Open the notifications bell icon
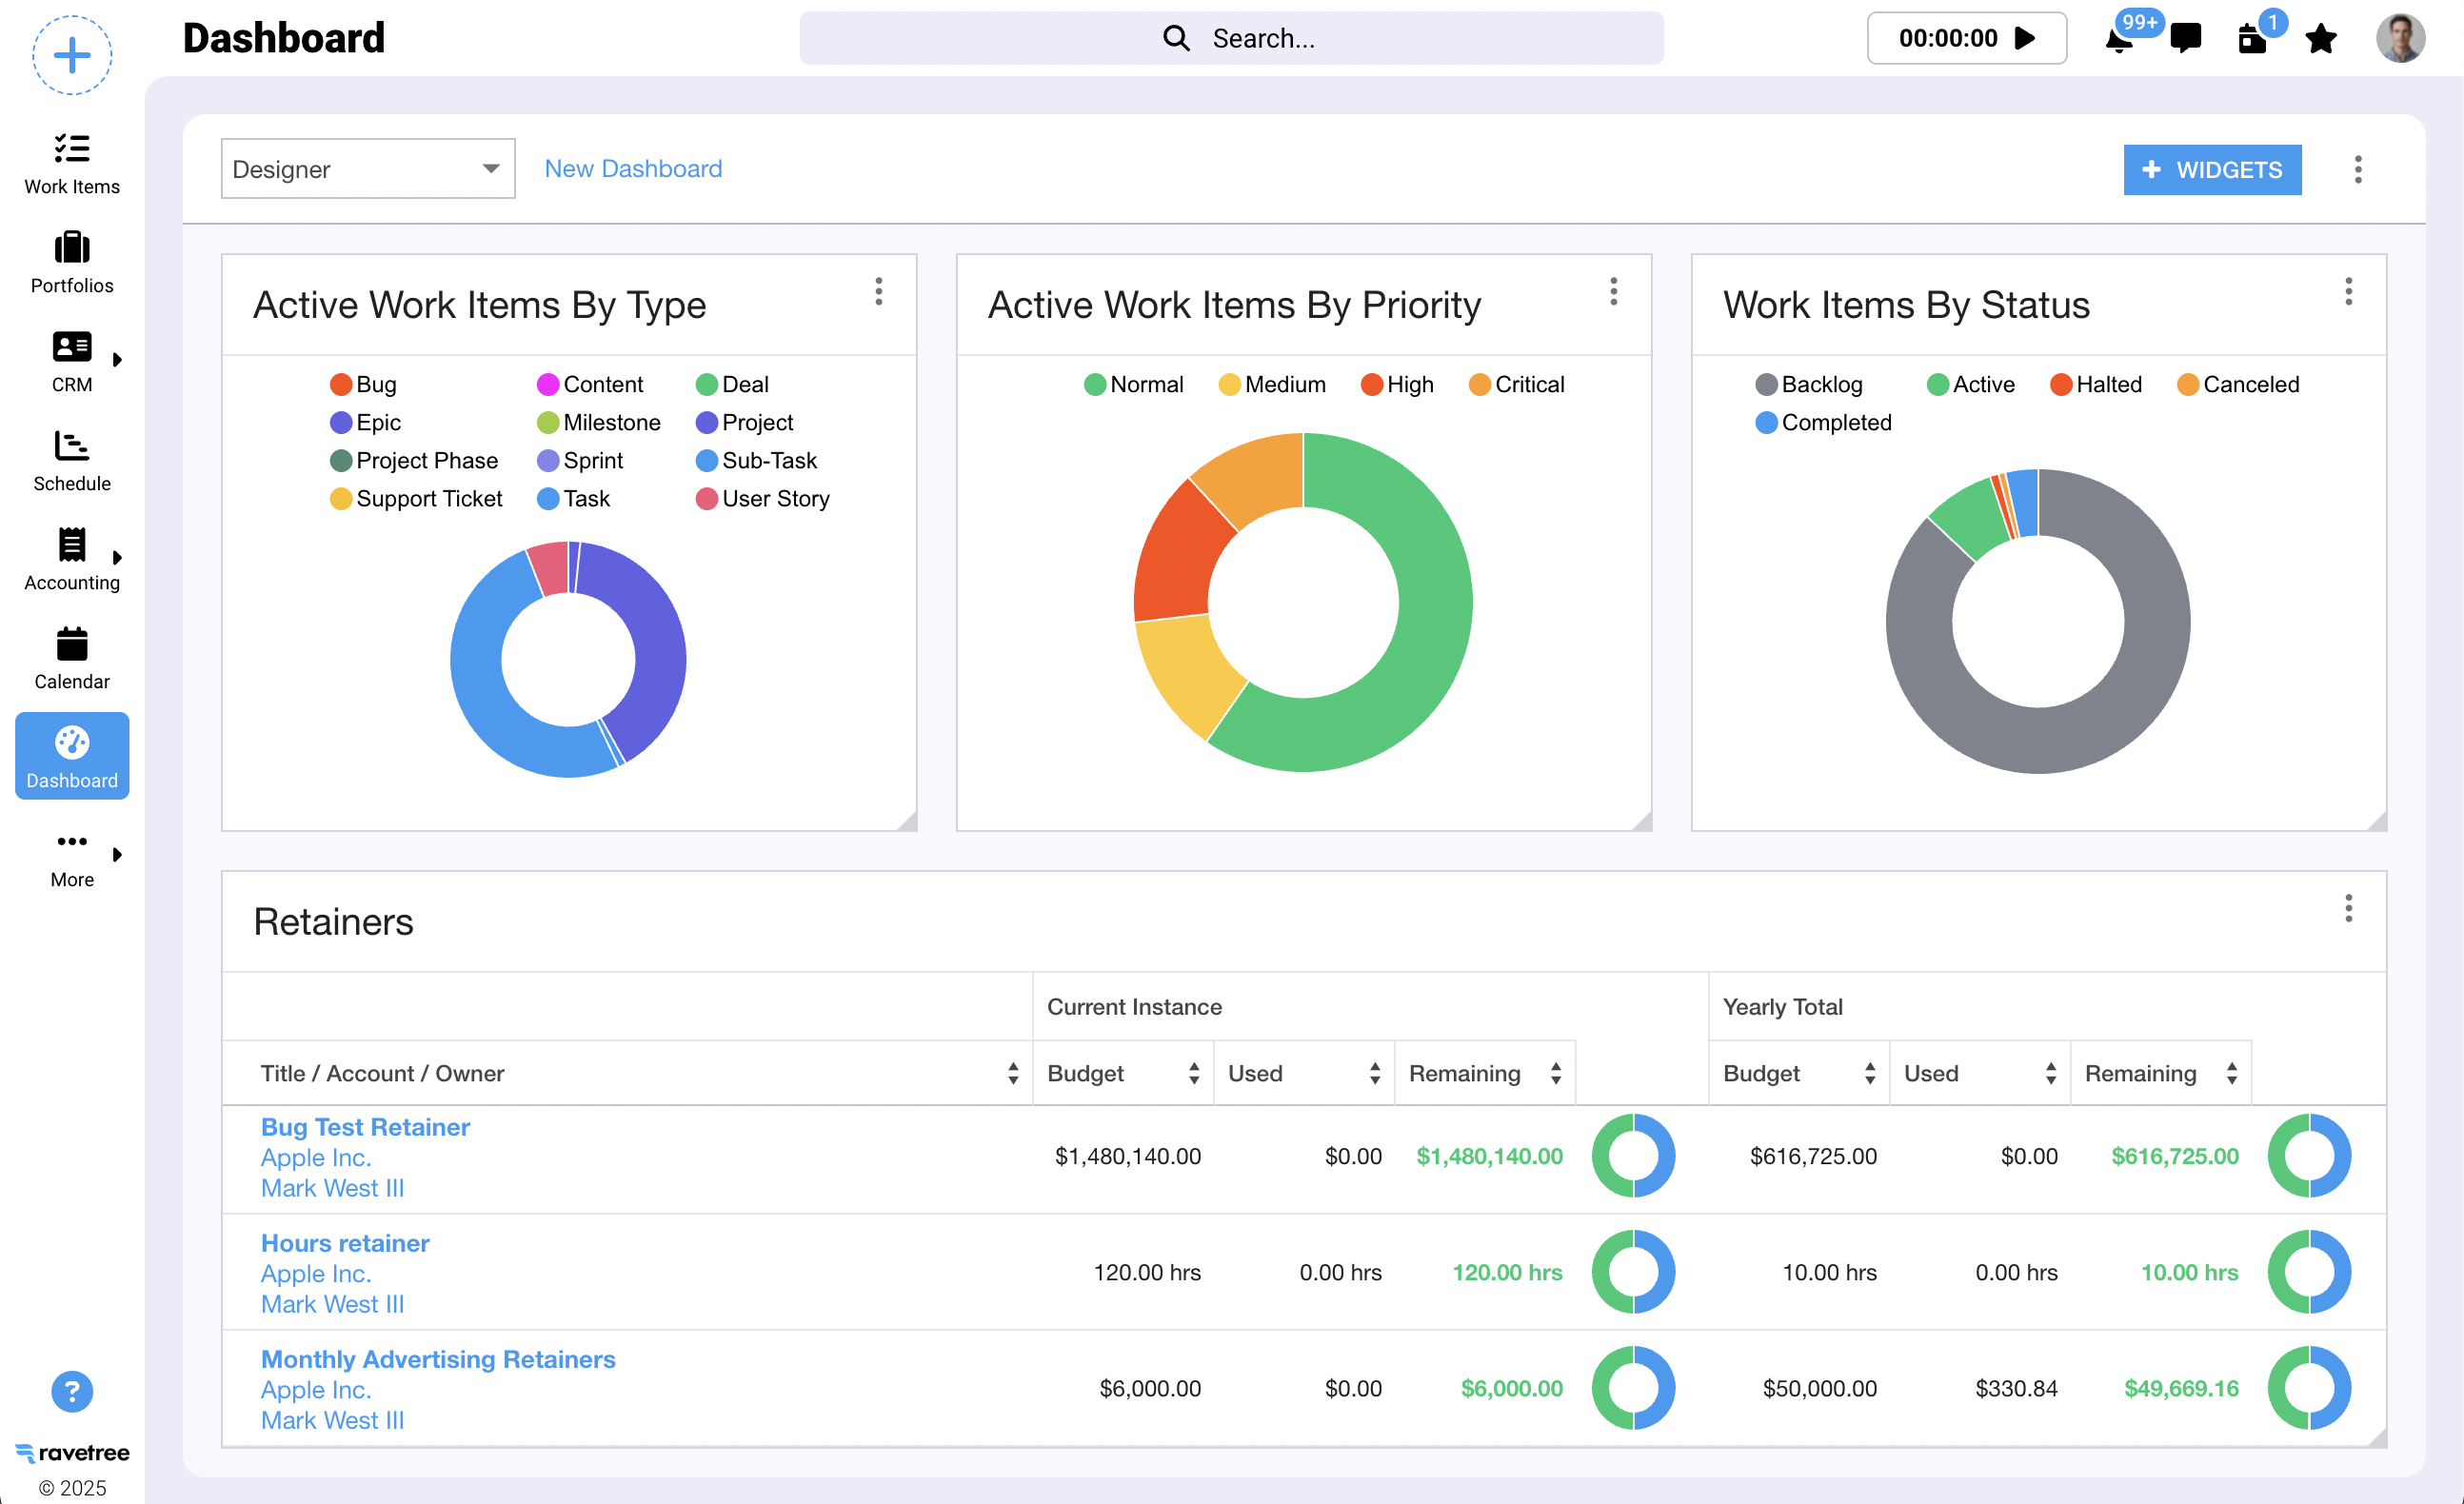 coord(2118,40)
